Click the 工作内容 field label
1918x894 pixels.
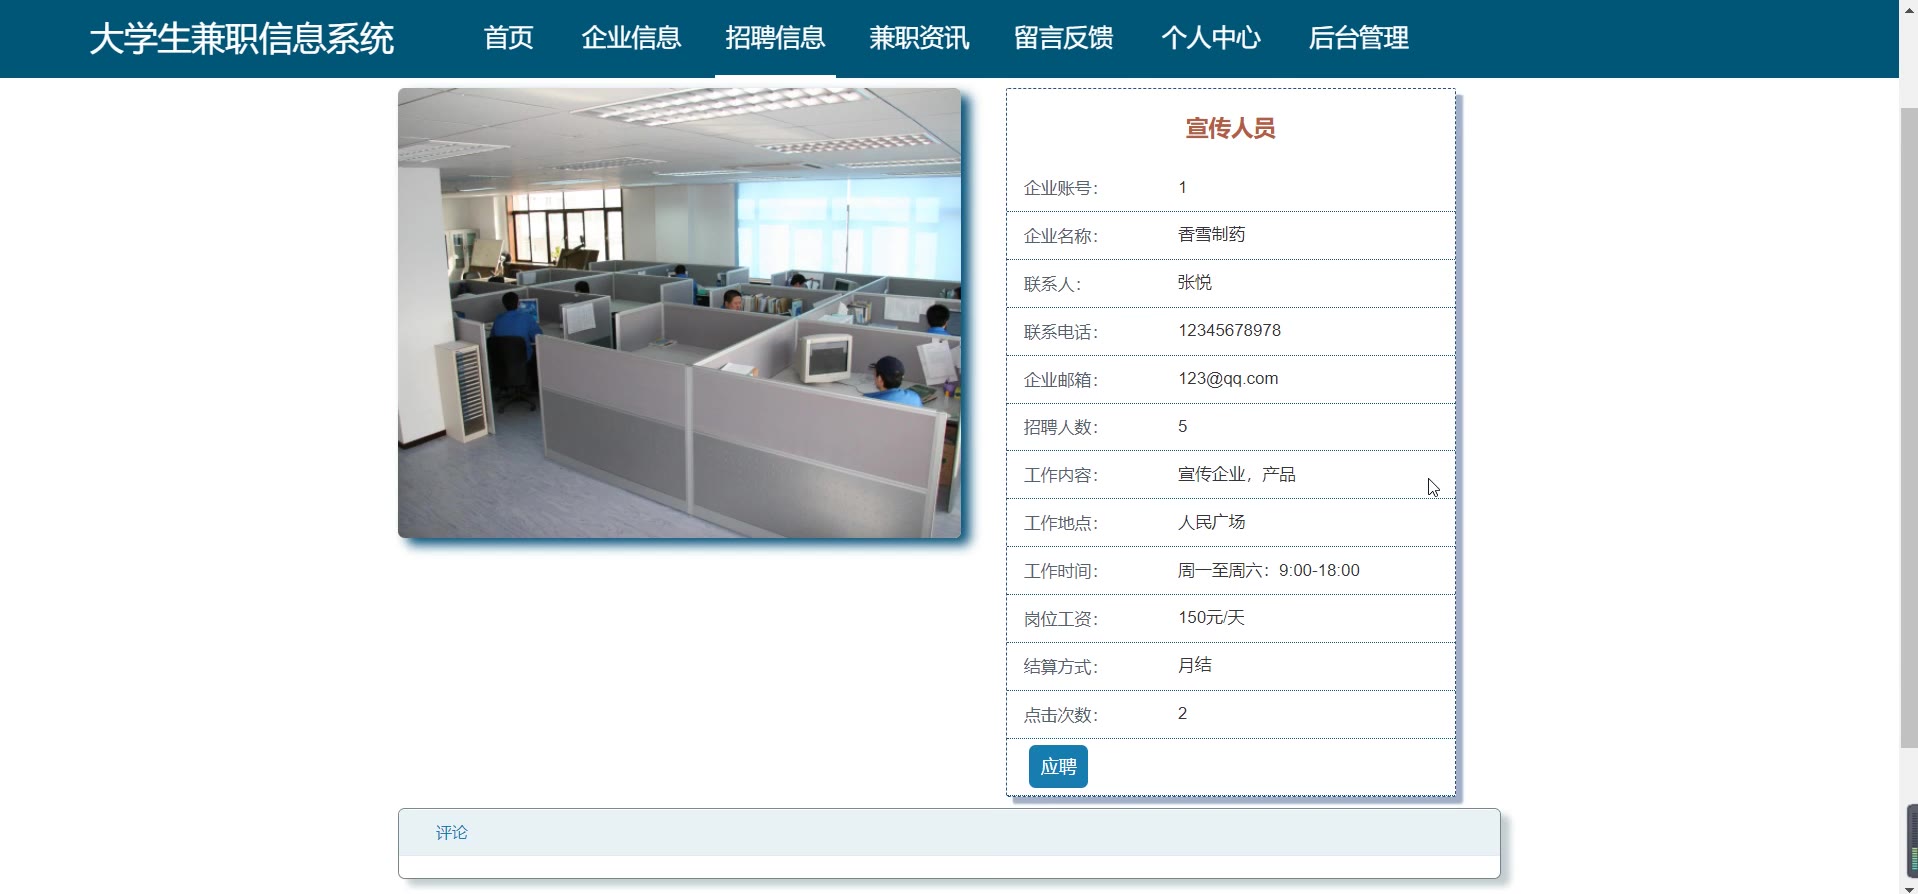[x=1060, y=475]
